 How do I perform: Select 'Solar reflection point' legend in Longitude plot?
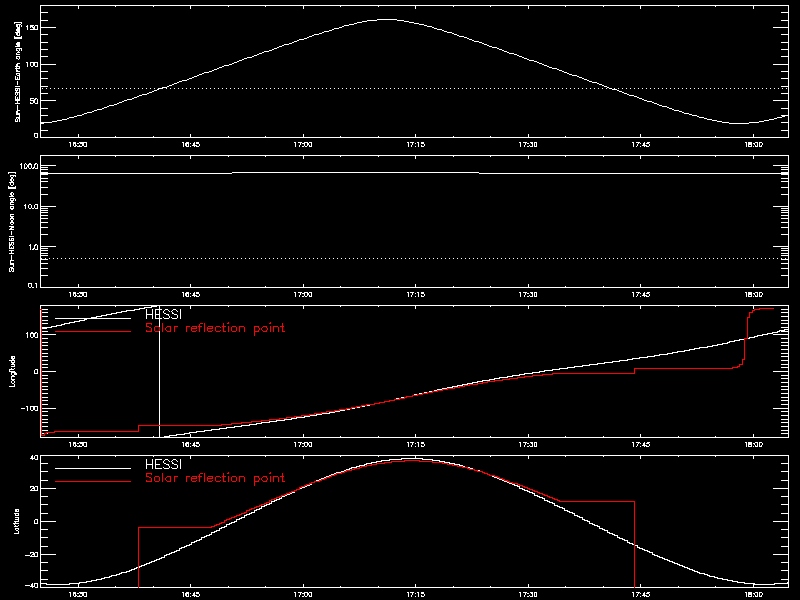[x=215, y=328]
